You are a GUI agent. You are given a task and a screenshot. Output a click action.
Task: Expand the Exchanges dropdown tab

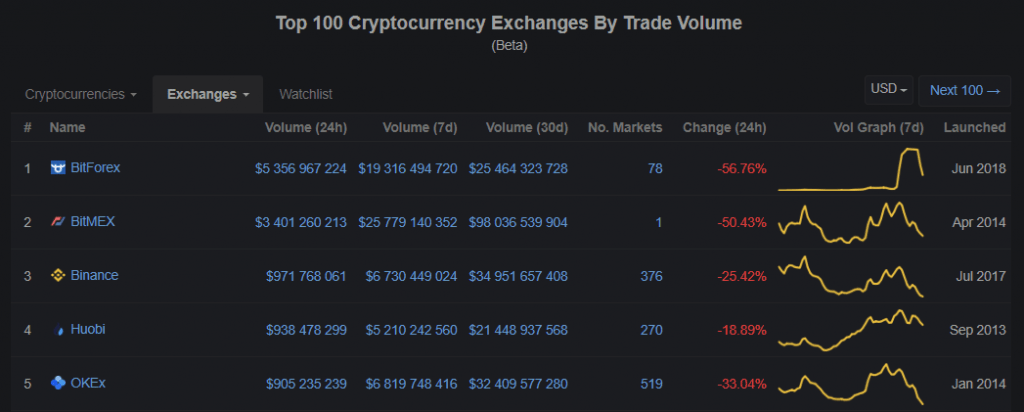(x=208, y=94)
